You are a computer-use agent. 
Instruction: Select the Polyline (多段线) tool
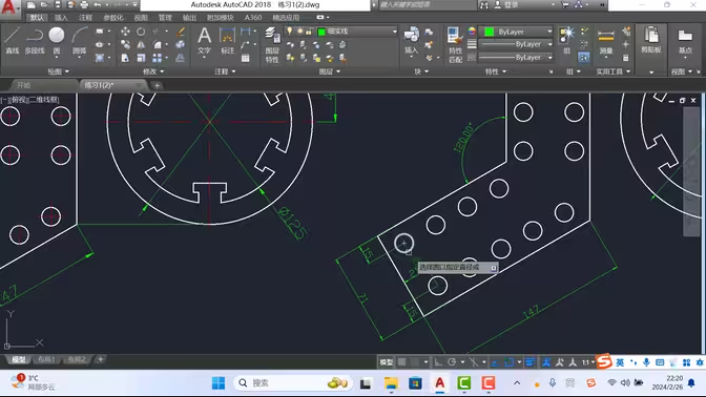tap(34, 40)
